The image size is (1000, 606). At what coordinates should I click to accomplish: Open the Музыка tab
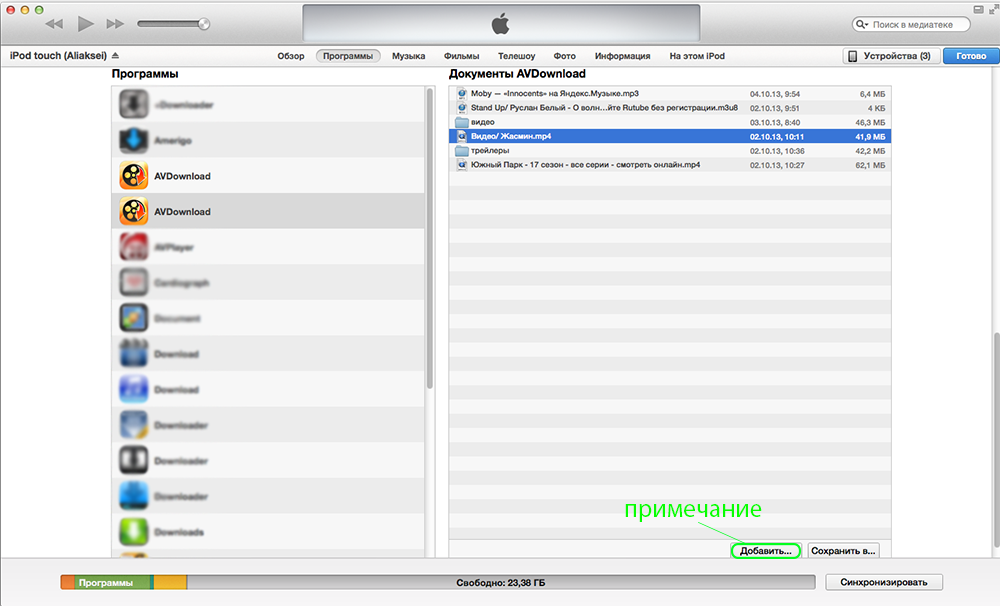tap(409, 56)
